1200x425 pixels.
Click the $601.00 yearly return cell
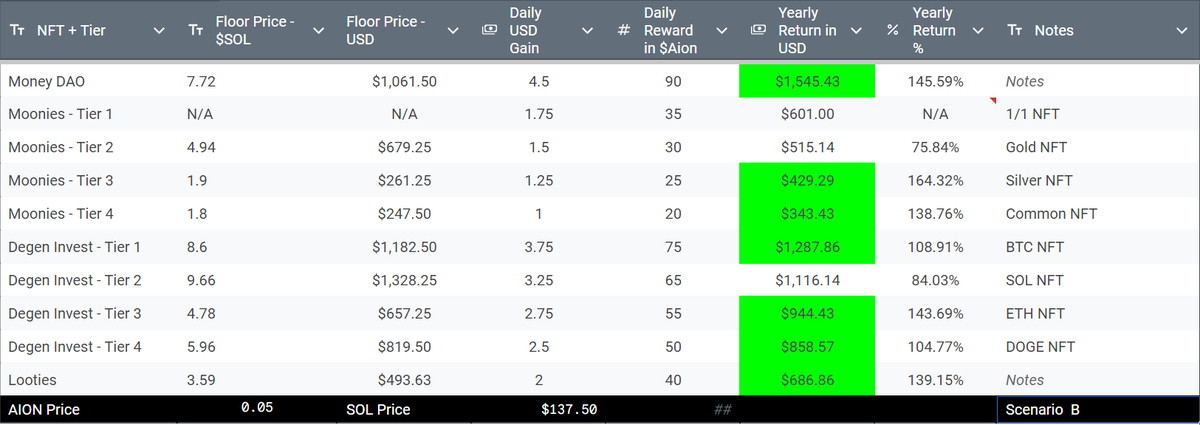(x=807, y=114)
